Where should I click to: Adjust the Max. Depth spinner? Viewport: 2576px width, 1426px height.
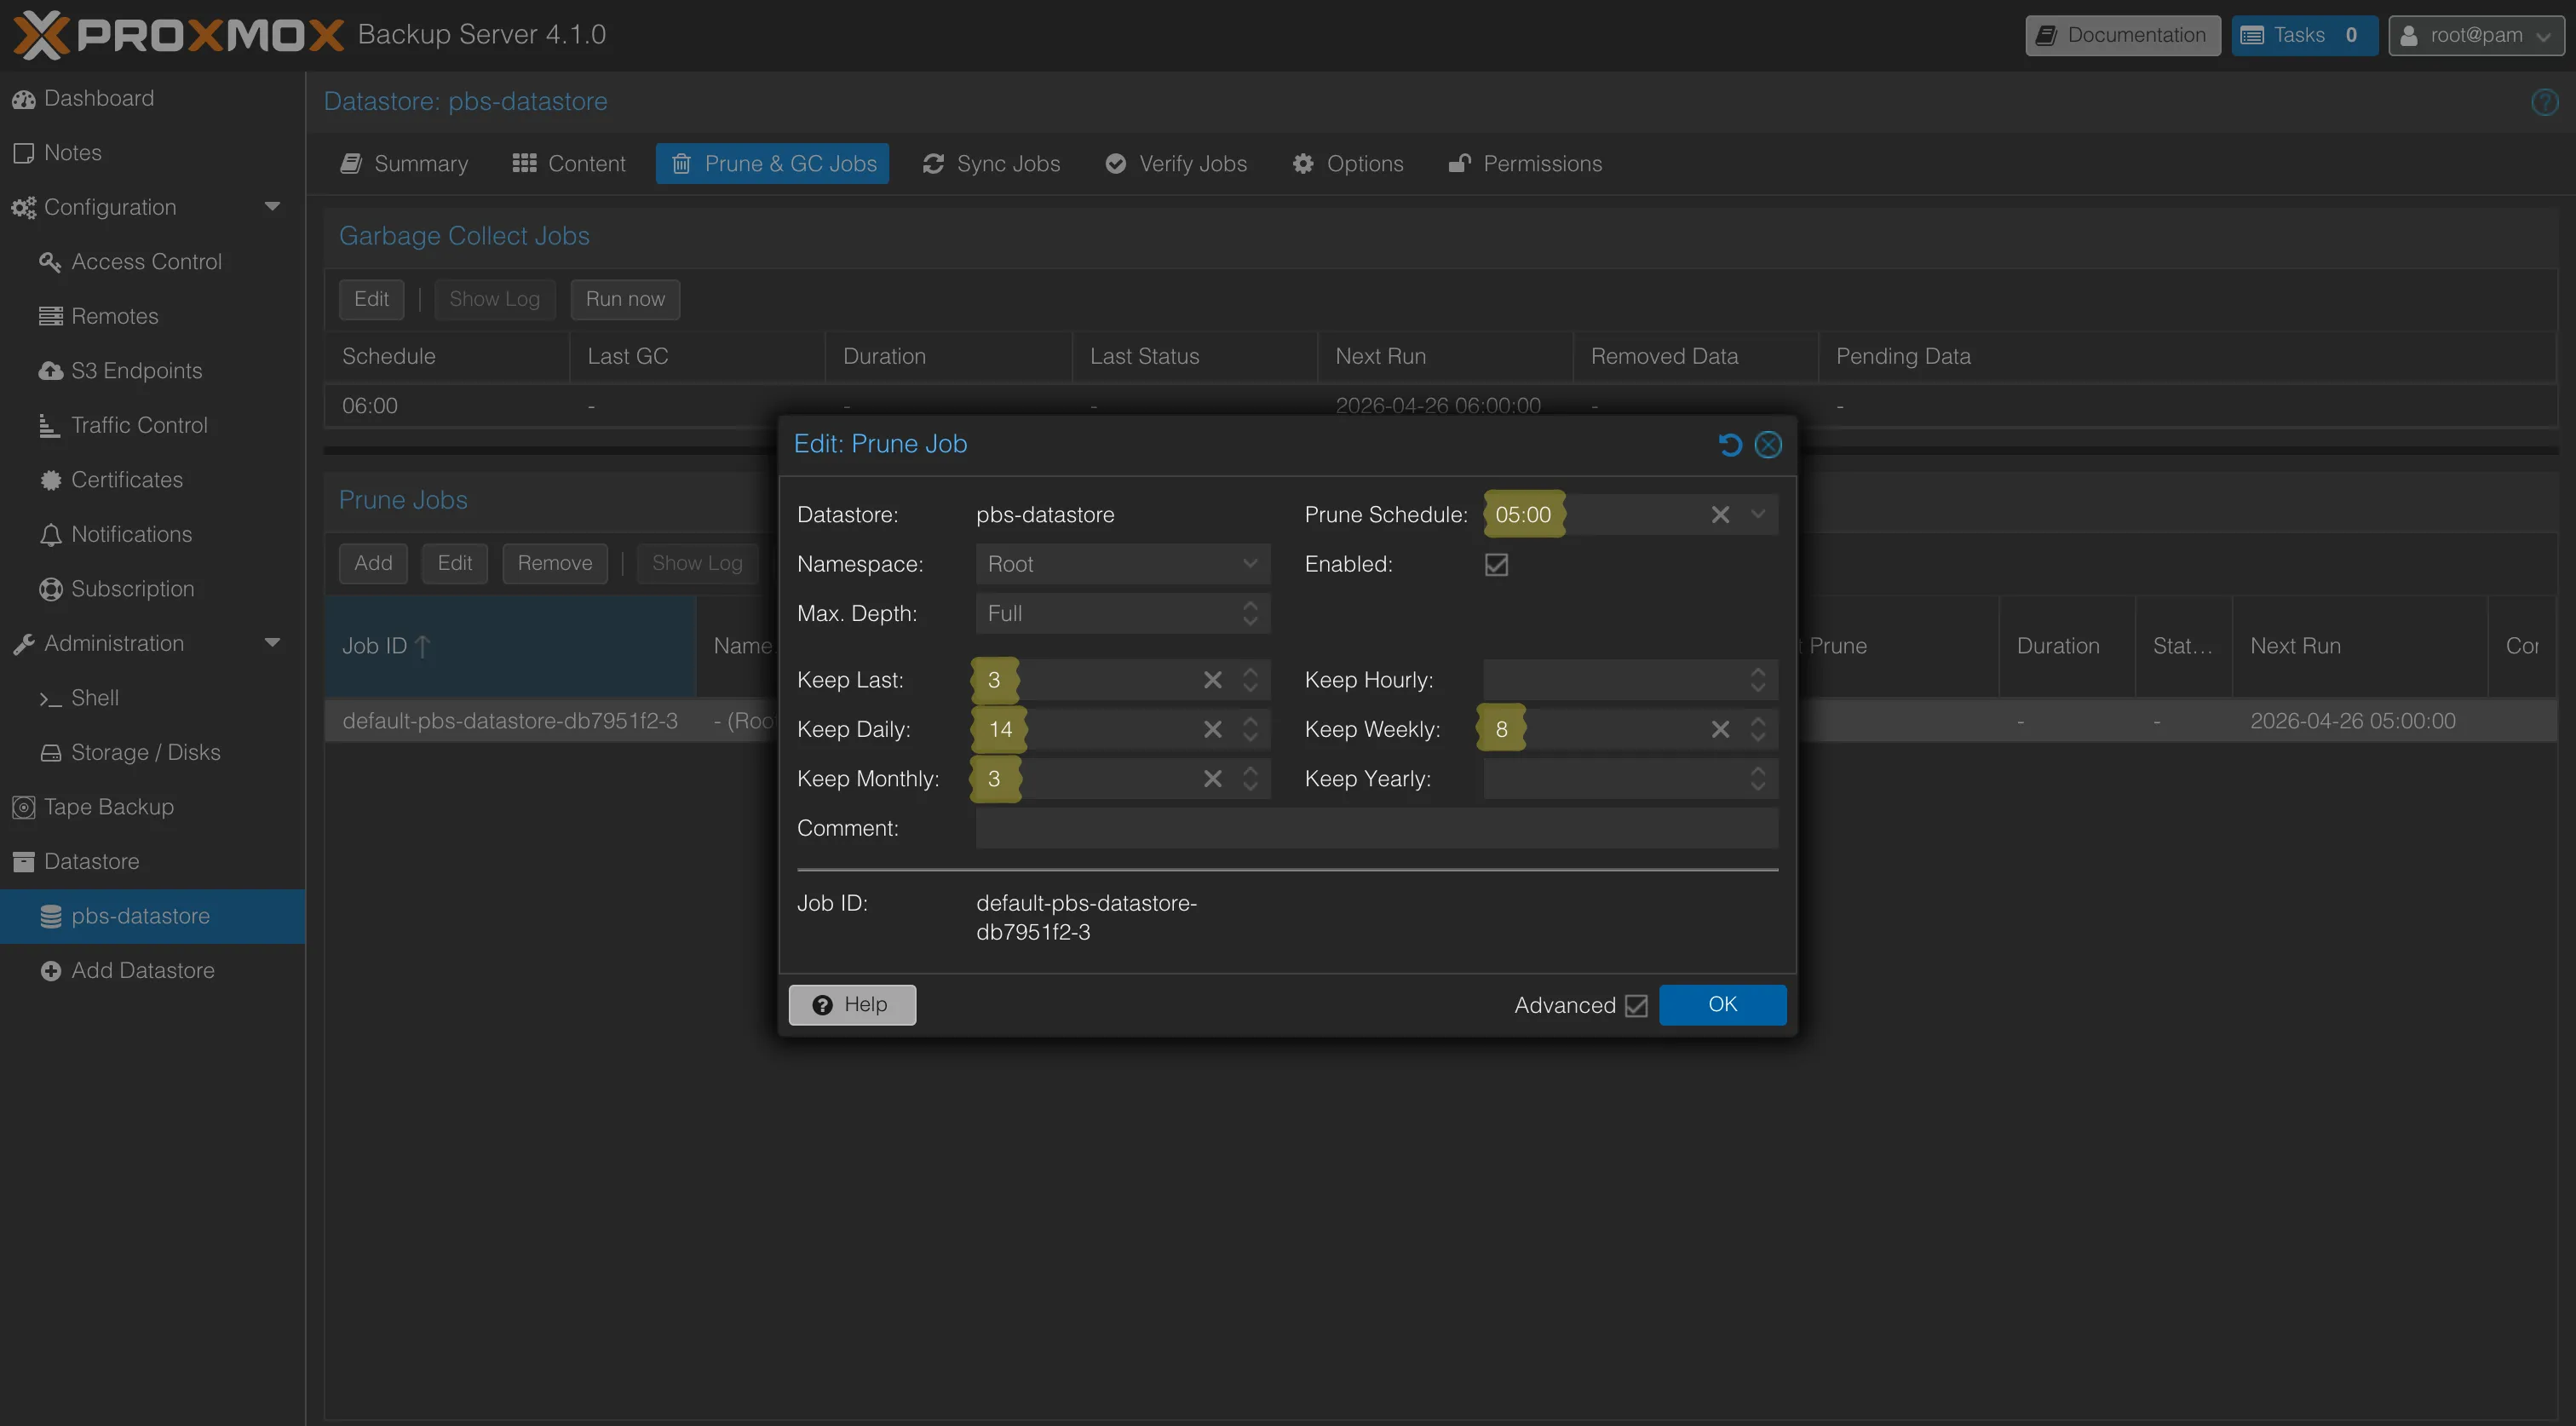[1250, 614]
